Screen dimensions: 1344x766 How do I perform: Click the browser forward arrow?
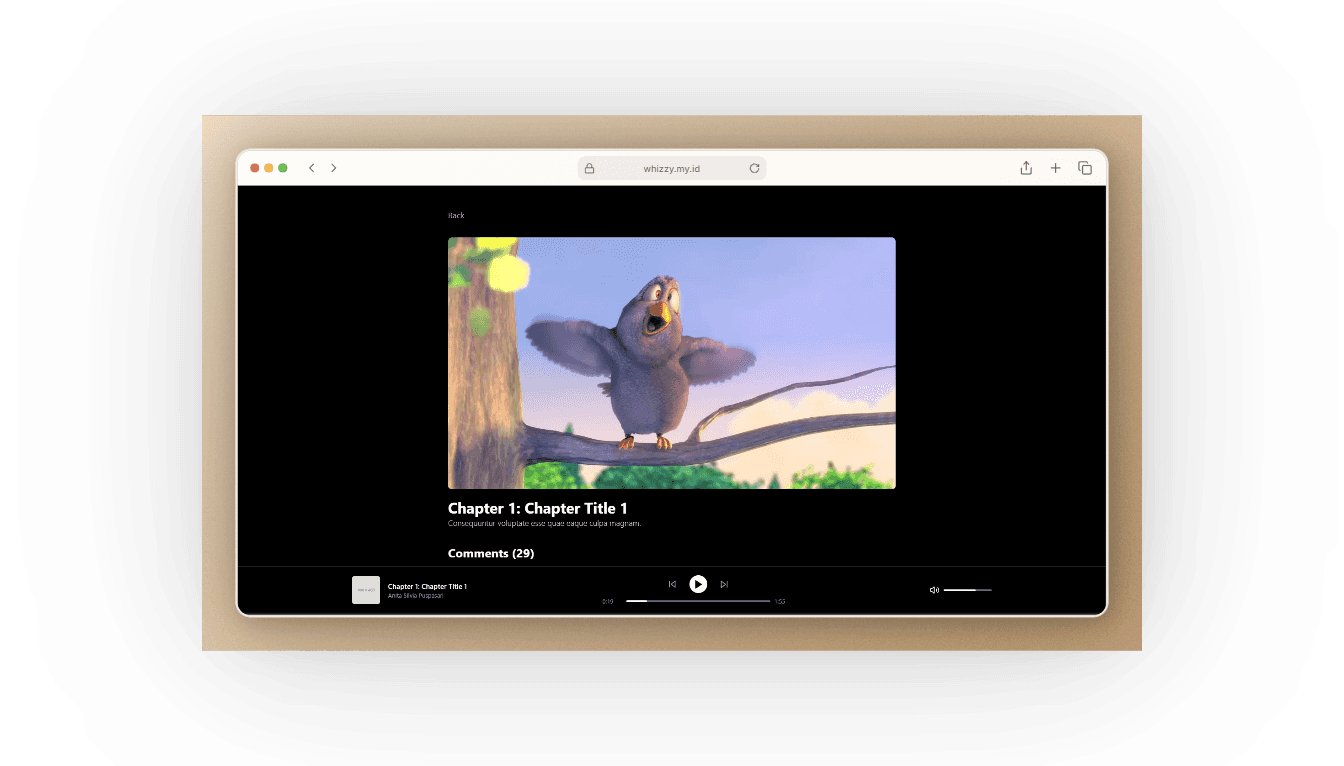pyautogui.click(x=334, y=168)
